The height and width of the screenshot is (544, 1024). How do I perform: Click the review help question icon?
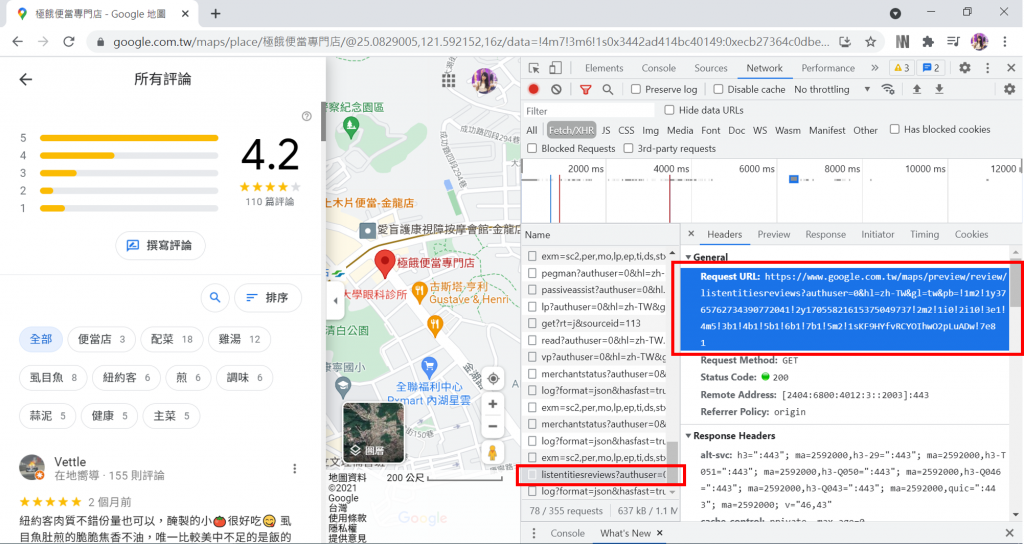(x=306, y=116)
